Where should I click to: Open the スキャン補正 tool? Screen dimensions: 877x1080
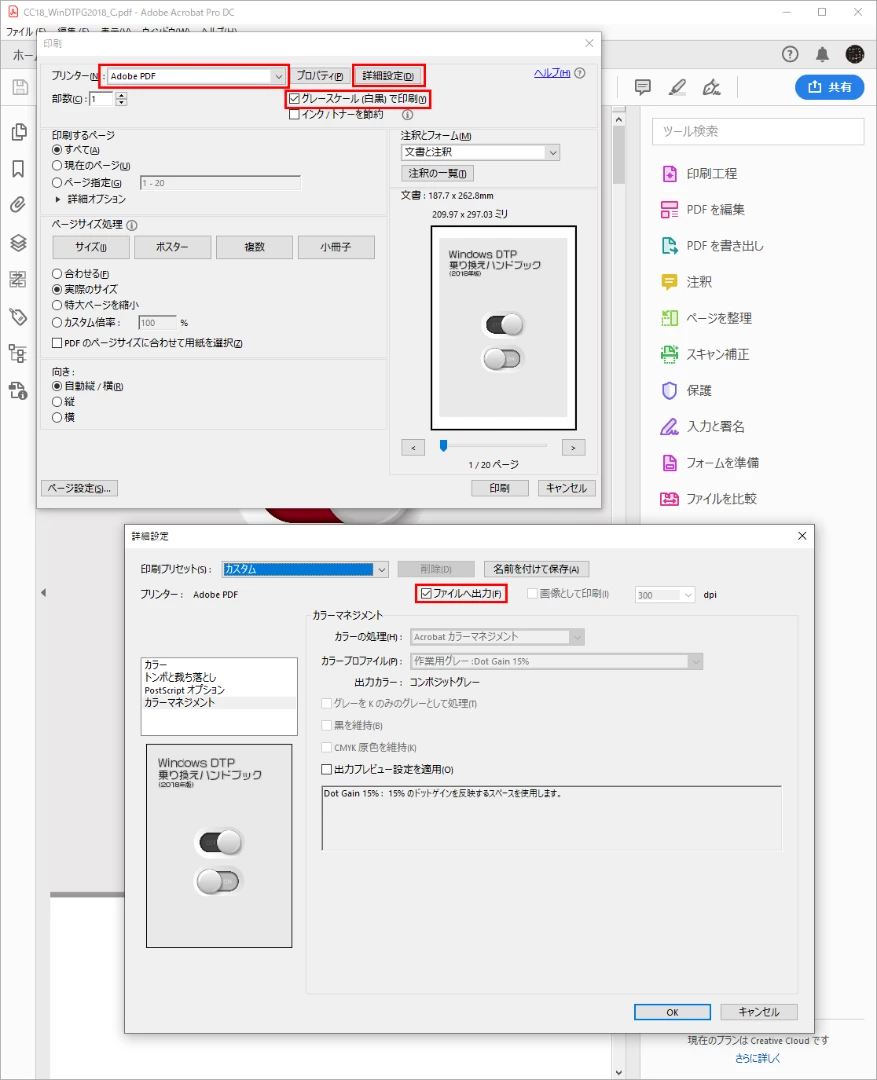[705, 354]
